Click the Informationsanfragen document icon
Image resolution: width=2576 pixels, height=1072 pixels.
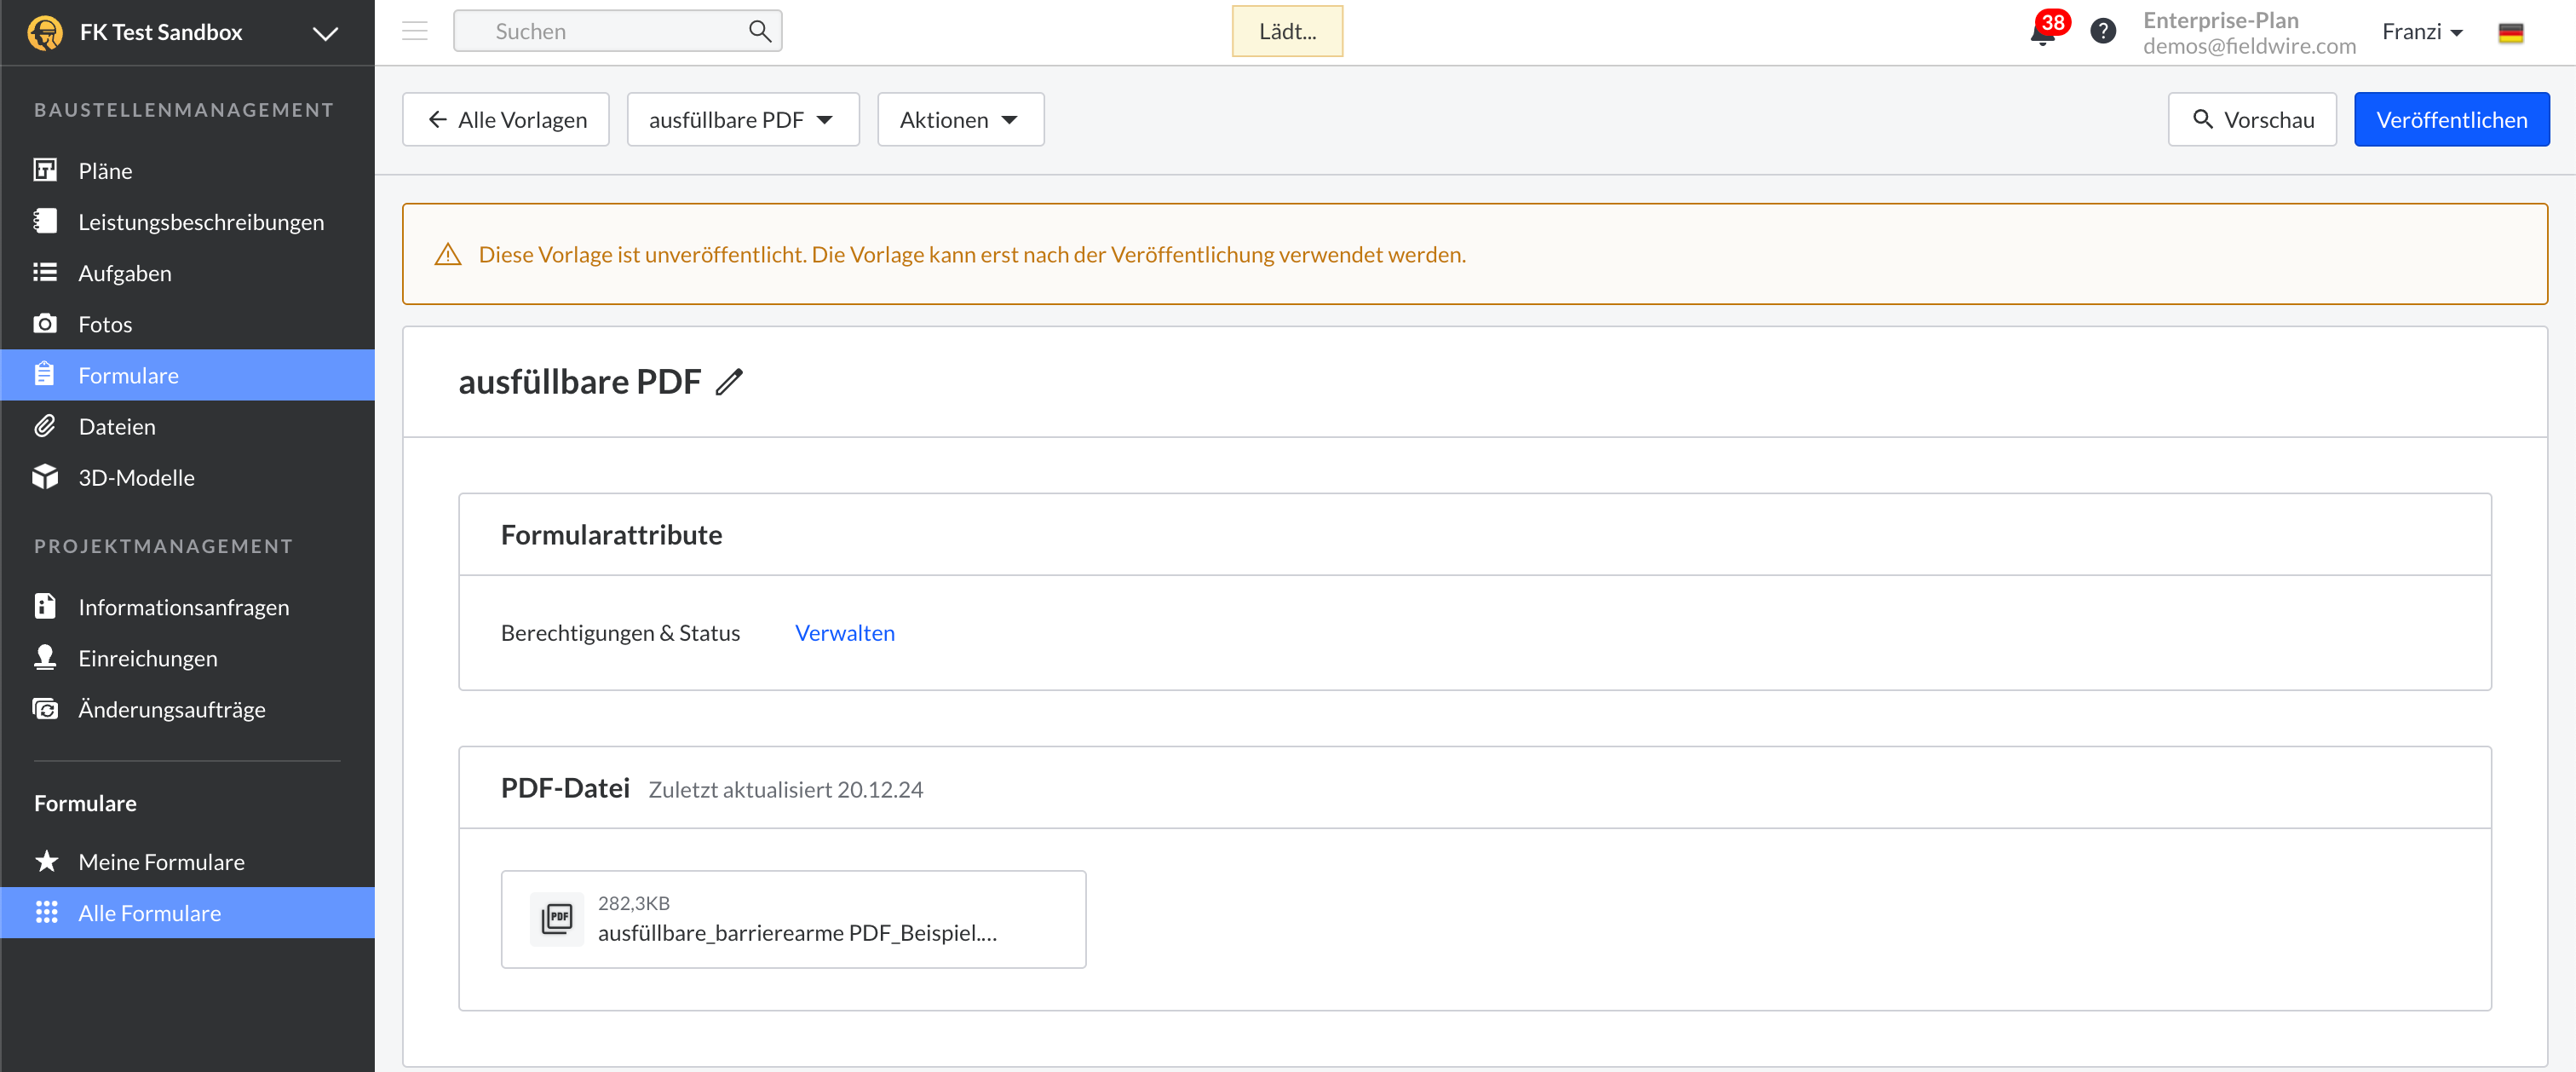[x=45, y=606]
